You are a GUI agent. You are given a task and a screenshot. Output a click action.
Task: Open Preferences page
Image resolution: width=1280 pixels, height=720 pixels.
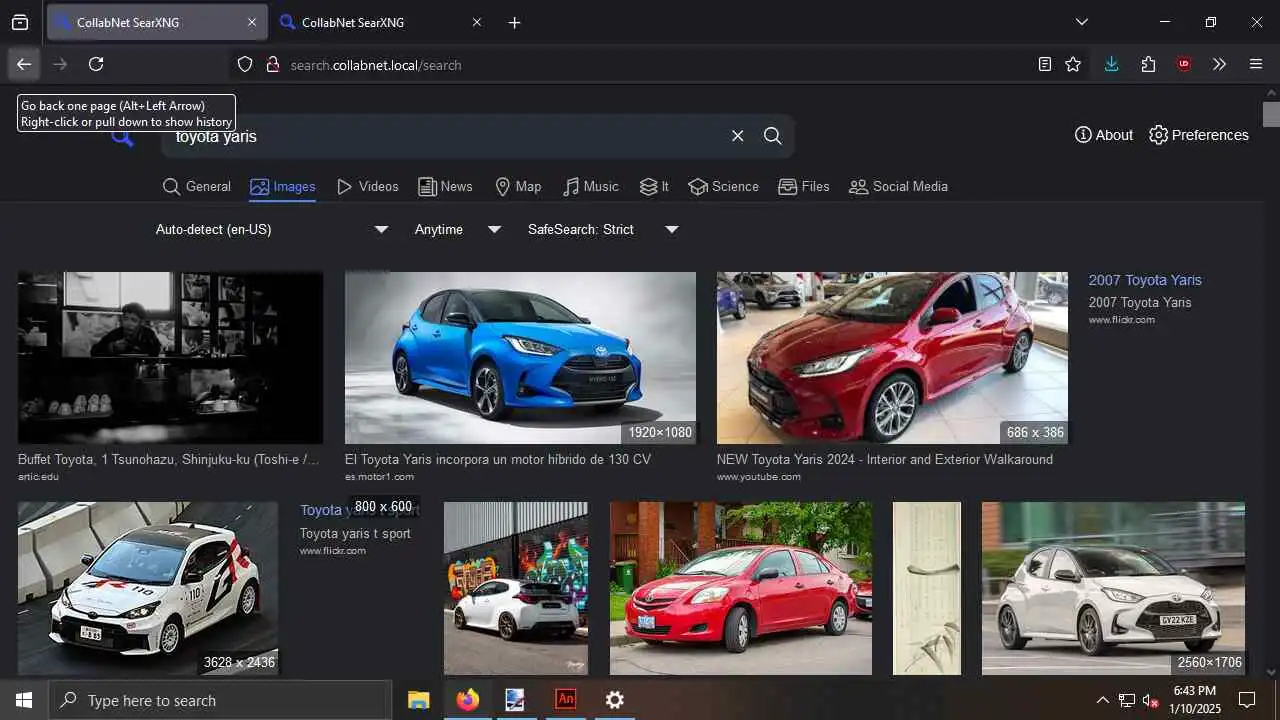click(1199, 135)
